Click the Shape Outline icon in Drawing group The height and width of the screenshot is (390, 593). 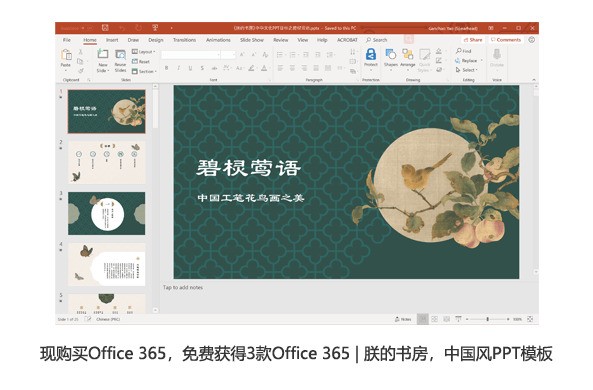pyautogui.click(x=439, y=61)
